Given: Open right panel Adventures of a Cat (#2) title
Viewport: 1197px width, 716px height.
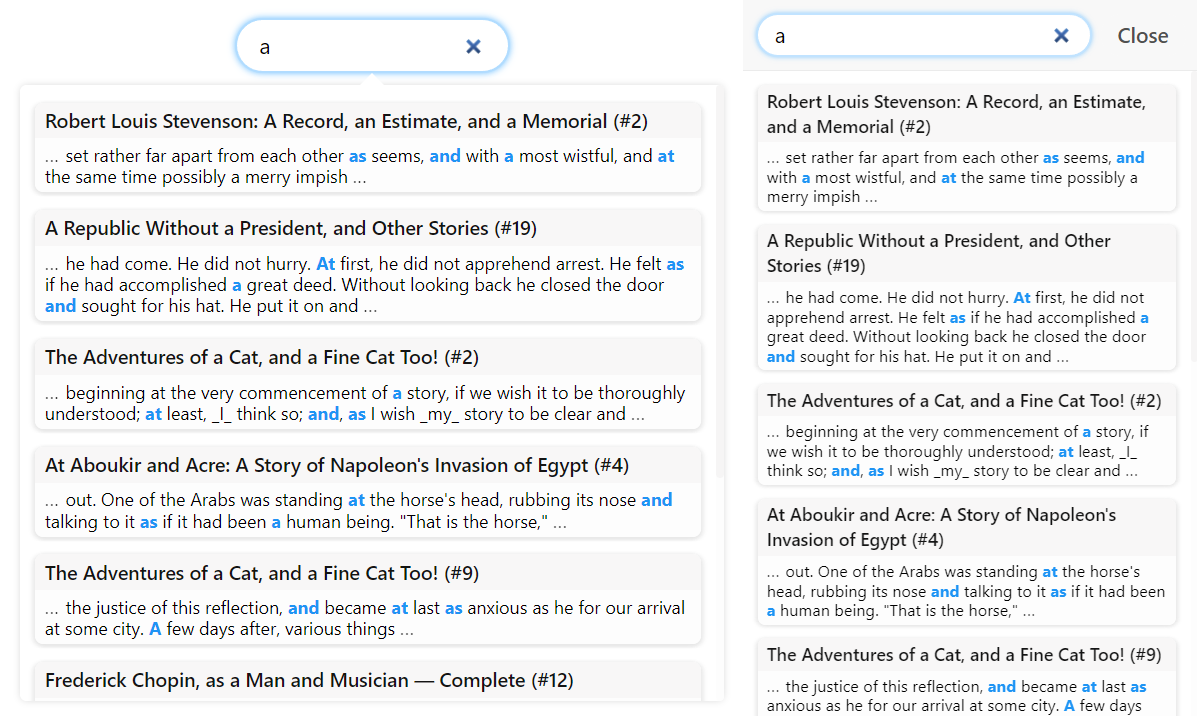Looking at the screenshot, I should [x=964, y=401].
